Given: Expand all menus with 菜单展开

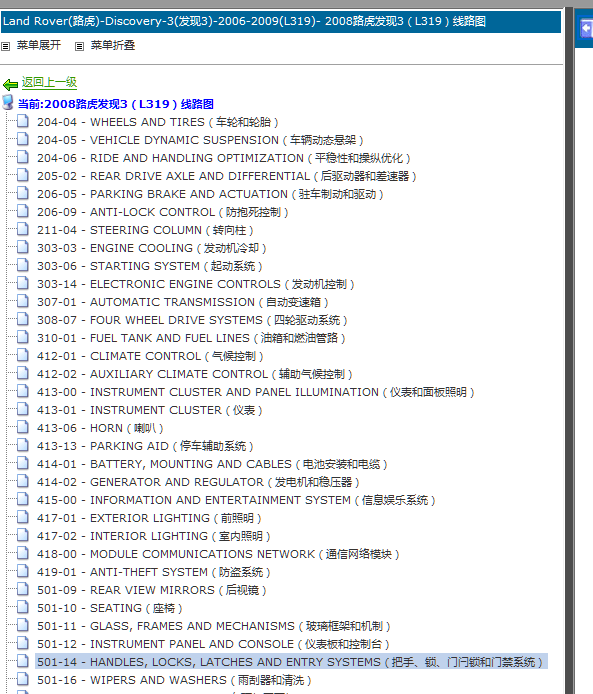Looking at the screenshot, I should click(39, 45).
